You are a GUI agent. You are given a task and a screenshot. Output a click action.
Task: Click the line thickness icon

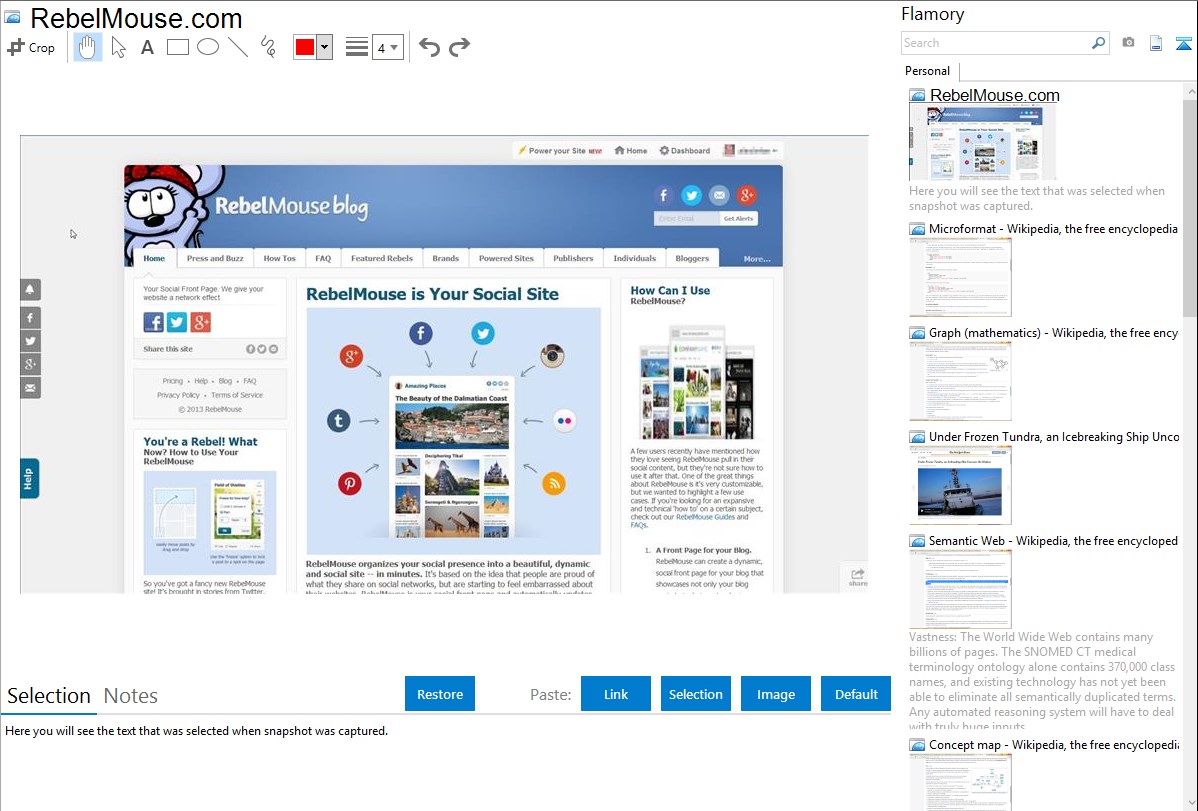point(356,47)
